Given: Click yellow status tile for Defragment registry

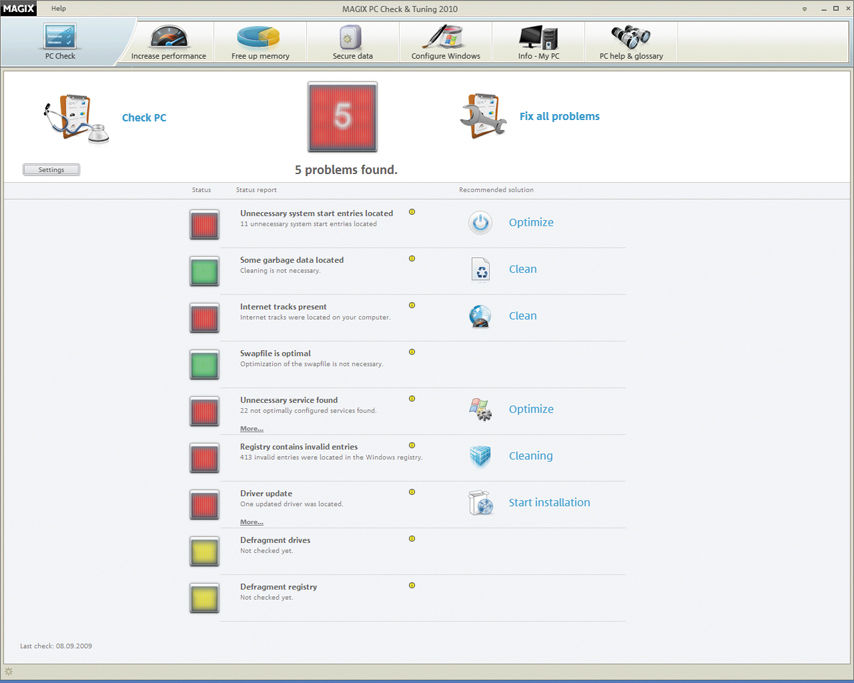Looking at the screenshot, I should 204,598.
